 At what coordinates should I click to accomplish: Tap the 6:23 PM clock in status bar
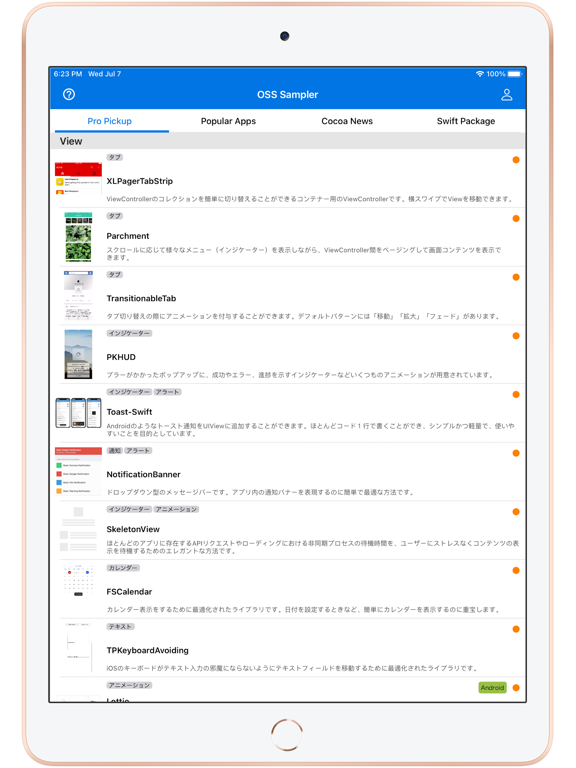click(x=68, y=74)
